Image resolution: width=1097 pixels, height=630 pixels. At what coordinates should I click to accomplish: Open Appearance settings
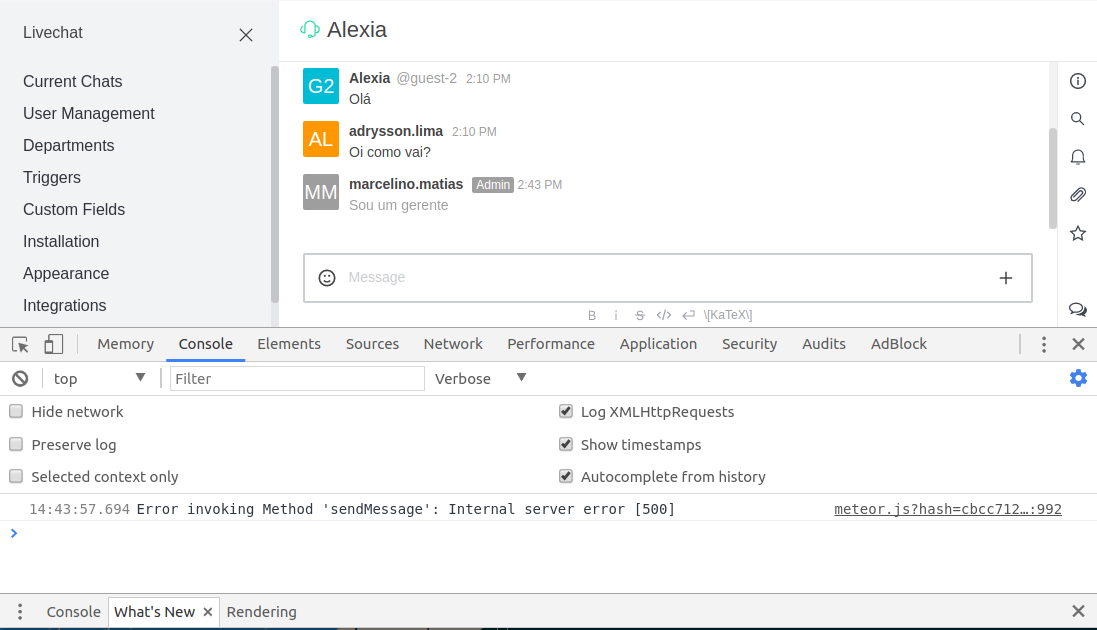tap(66, 274)
